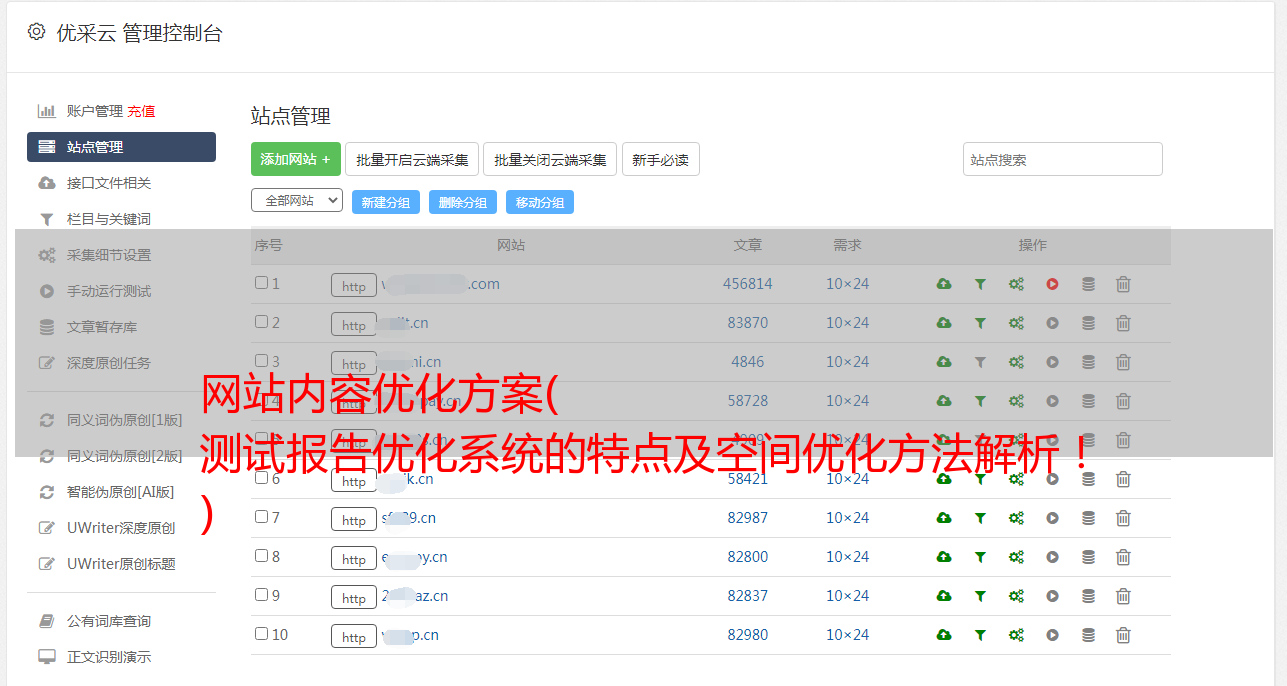Open 账户管理 in the sidebar
This screenshot has height=686, width=1287.
click(95, 111)
